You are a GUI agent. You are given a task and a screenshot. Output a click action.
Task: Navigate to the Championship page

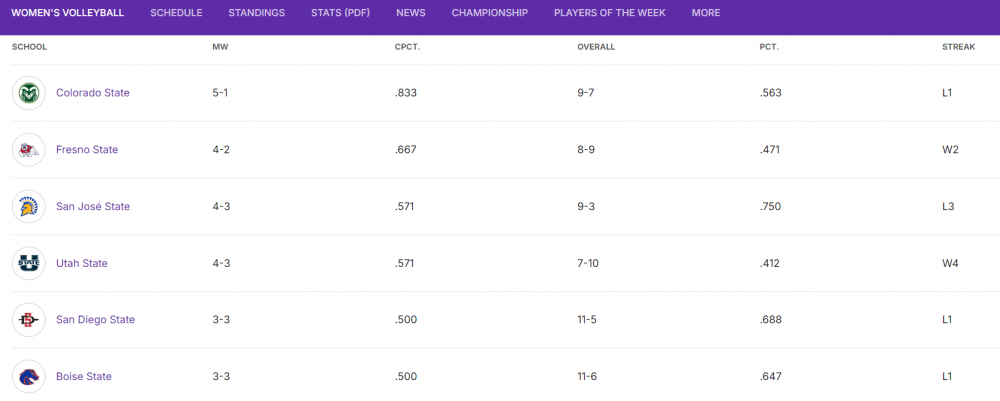[489, 13]
